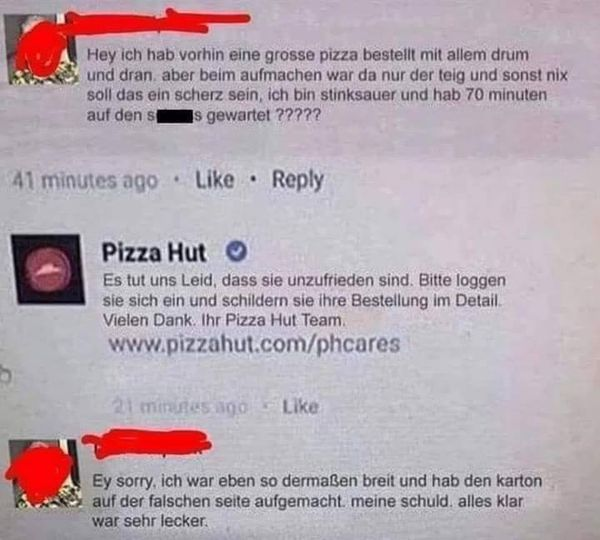Follow the www.pizzahut.com/phcares link

tap(254, 343)
